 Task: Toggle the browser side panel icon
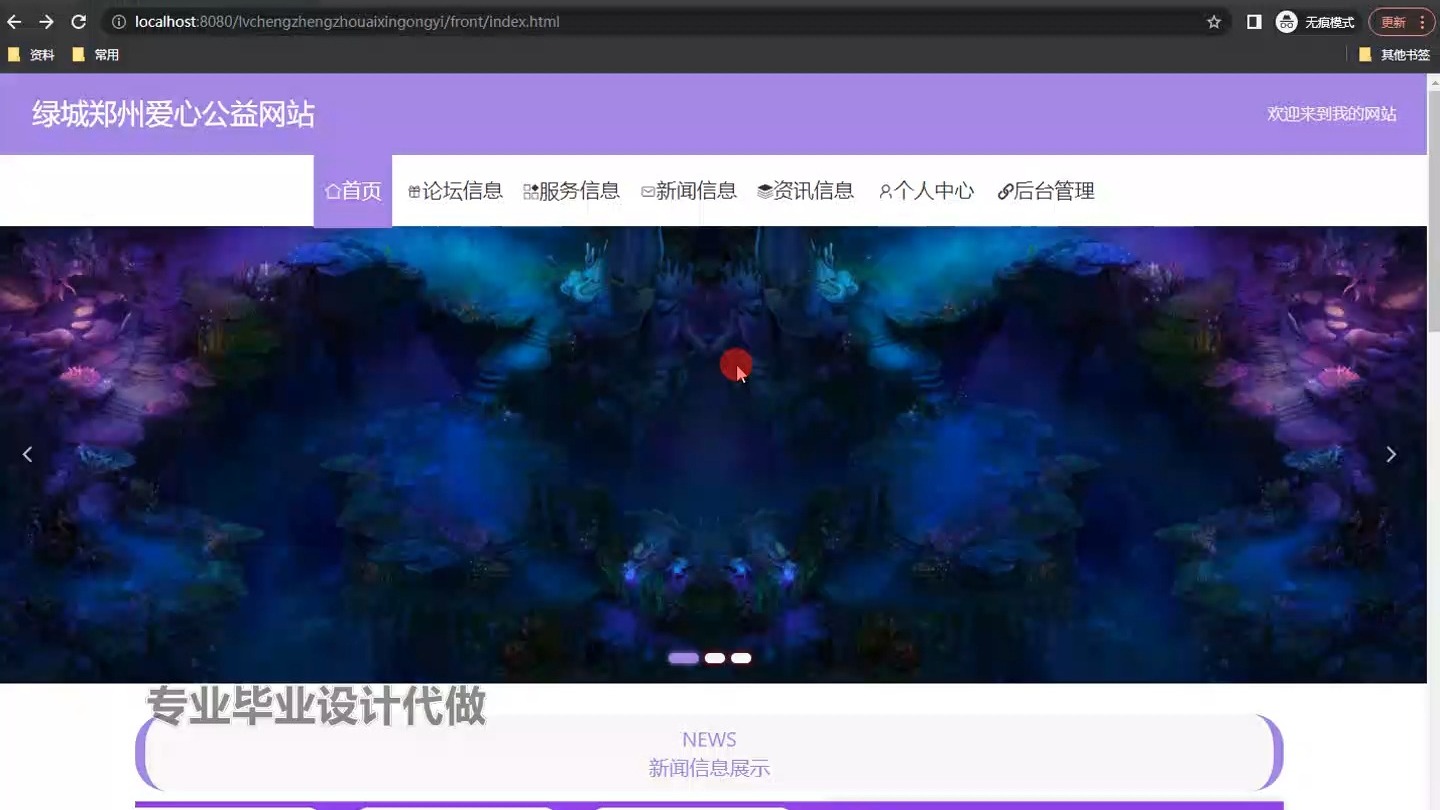(1254, 22)
